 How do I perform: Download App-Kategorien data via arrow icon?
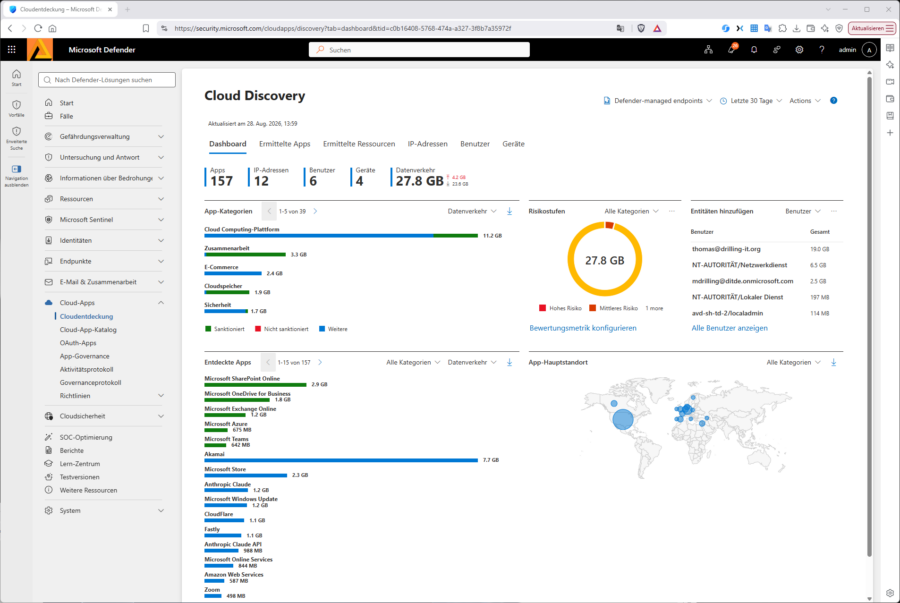click(509, 211)
